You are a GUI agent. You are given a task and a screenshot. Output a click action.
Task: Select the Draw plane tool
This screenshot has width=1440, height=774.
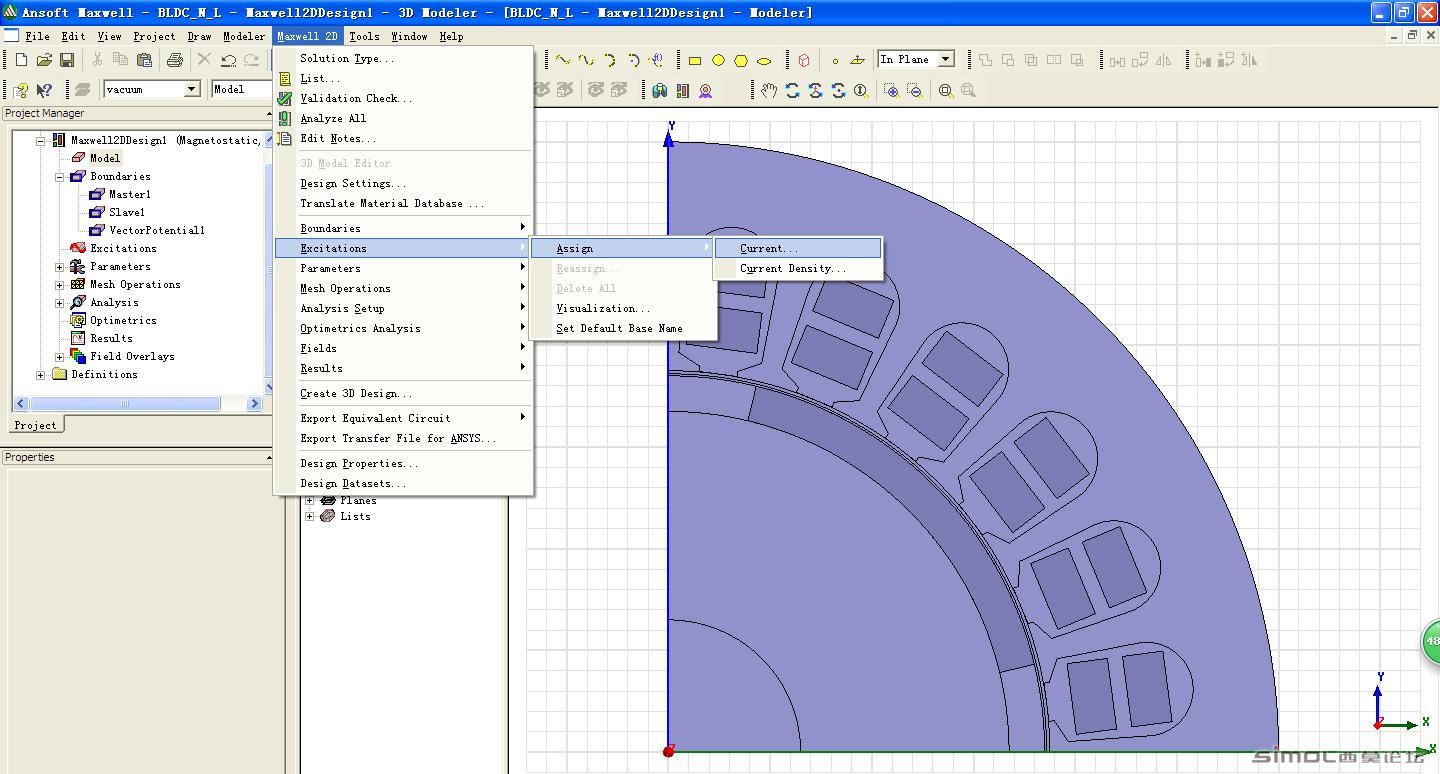857,60
